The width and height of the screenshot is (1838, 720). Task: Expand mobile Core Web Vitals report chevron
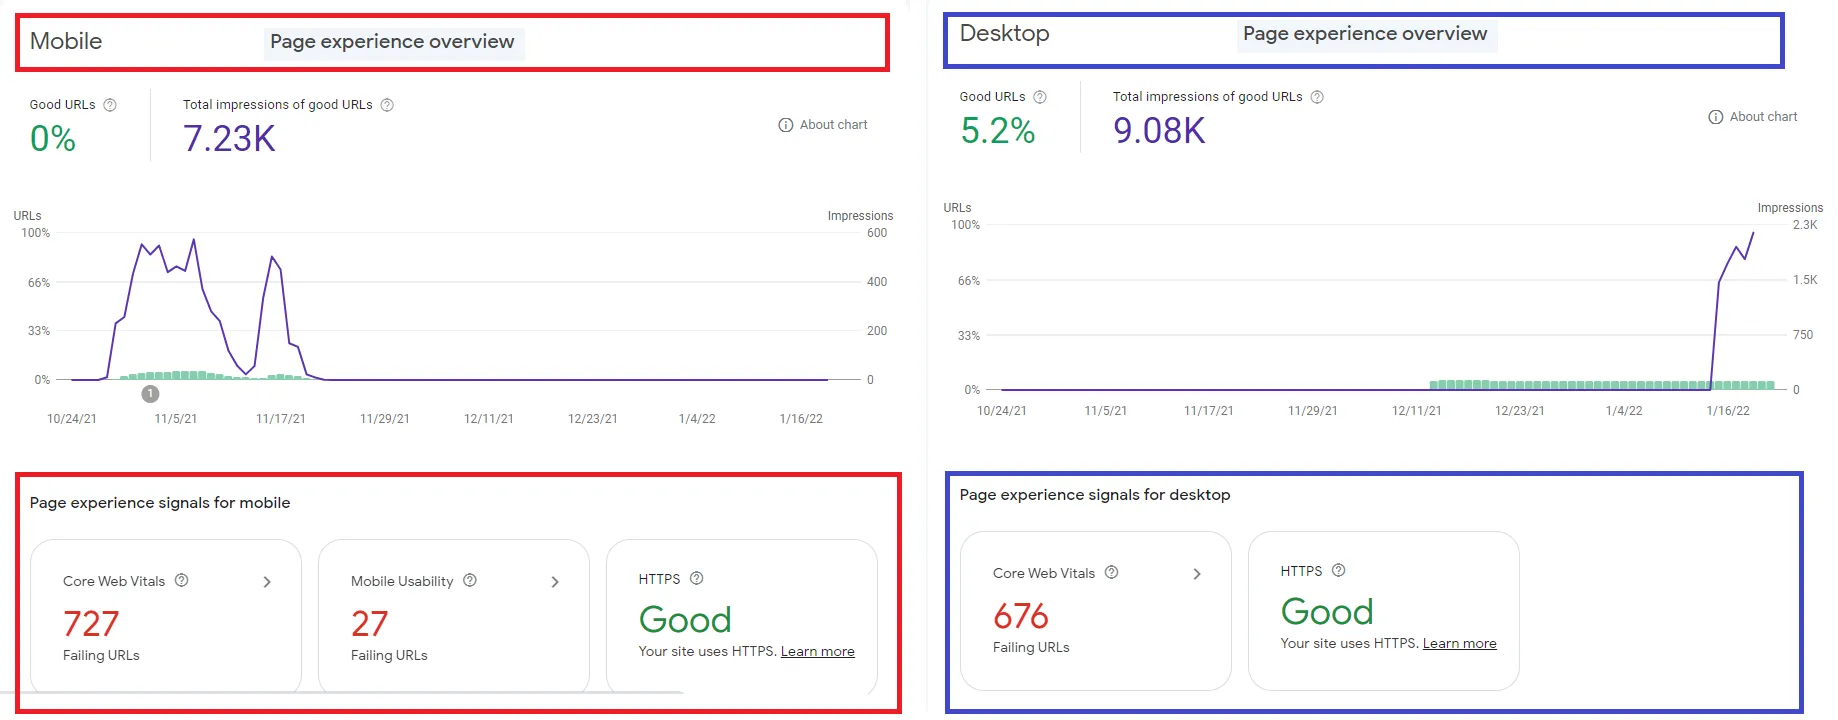pyautogui.click(x=267, y=582)
